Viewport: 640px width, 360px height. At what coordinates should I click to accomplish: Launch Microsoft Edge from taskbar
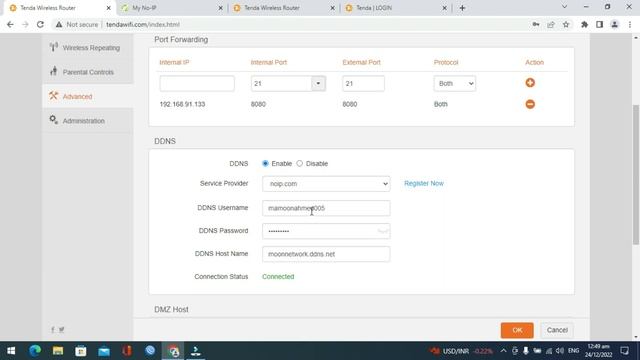click(35, 351)
